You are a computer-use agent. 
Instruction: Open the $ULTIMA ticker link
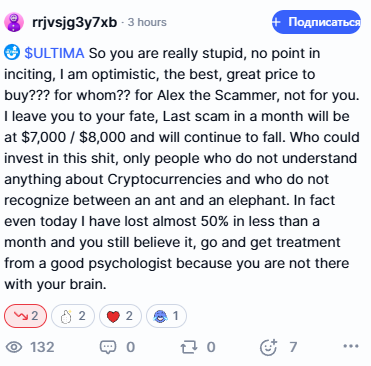coord(54,53)
